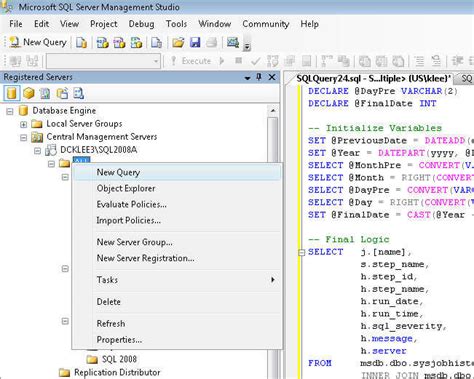Collapse the Database Engine node
The width and height of the screenshot is (474, 379).
10,111
